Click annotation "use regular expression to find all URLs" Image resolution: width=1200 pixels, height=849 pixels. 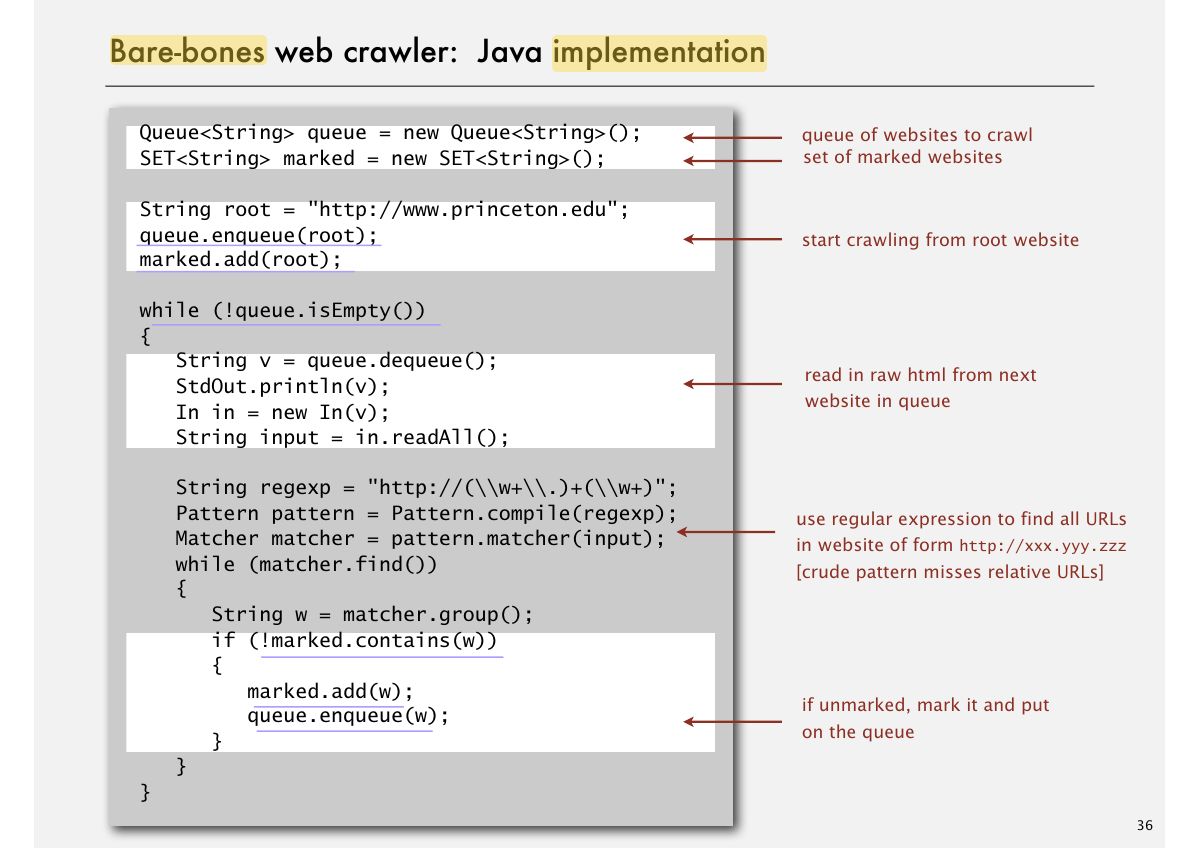click(961, 520)
